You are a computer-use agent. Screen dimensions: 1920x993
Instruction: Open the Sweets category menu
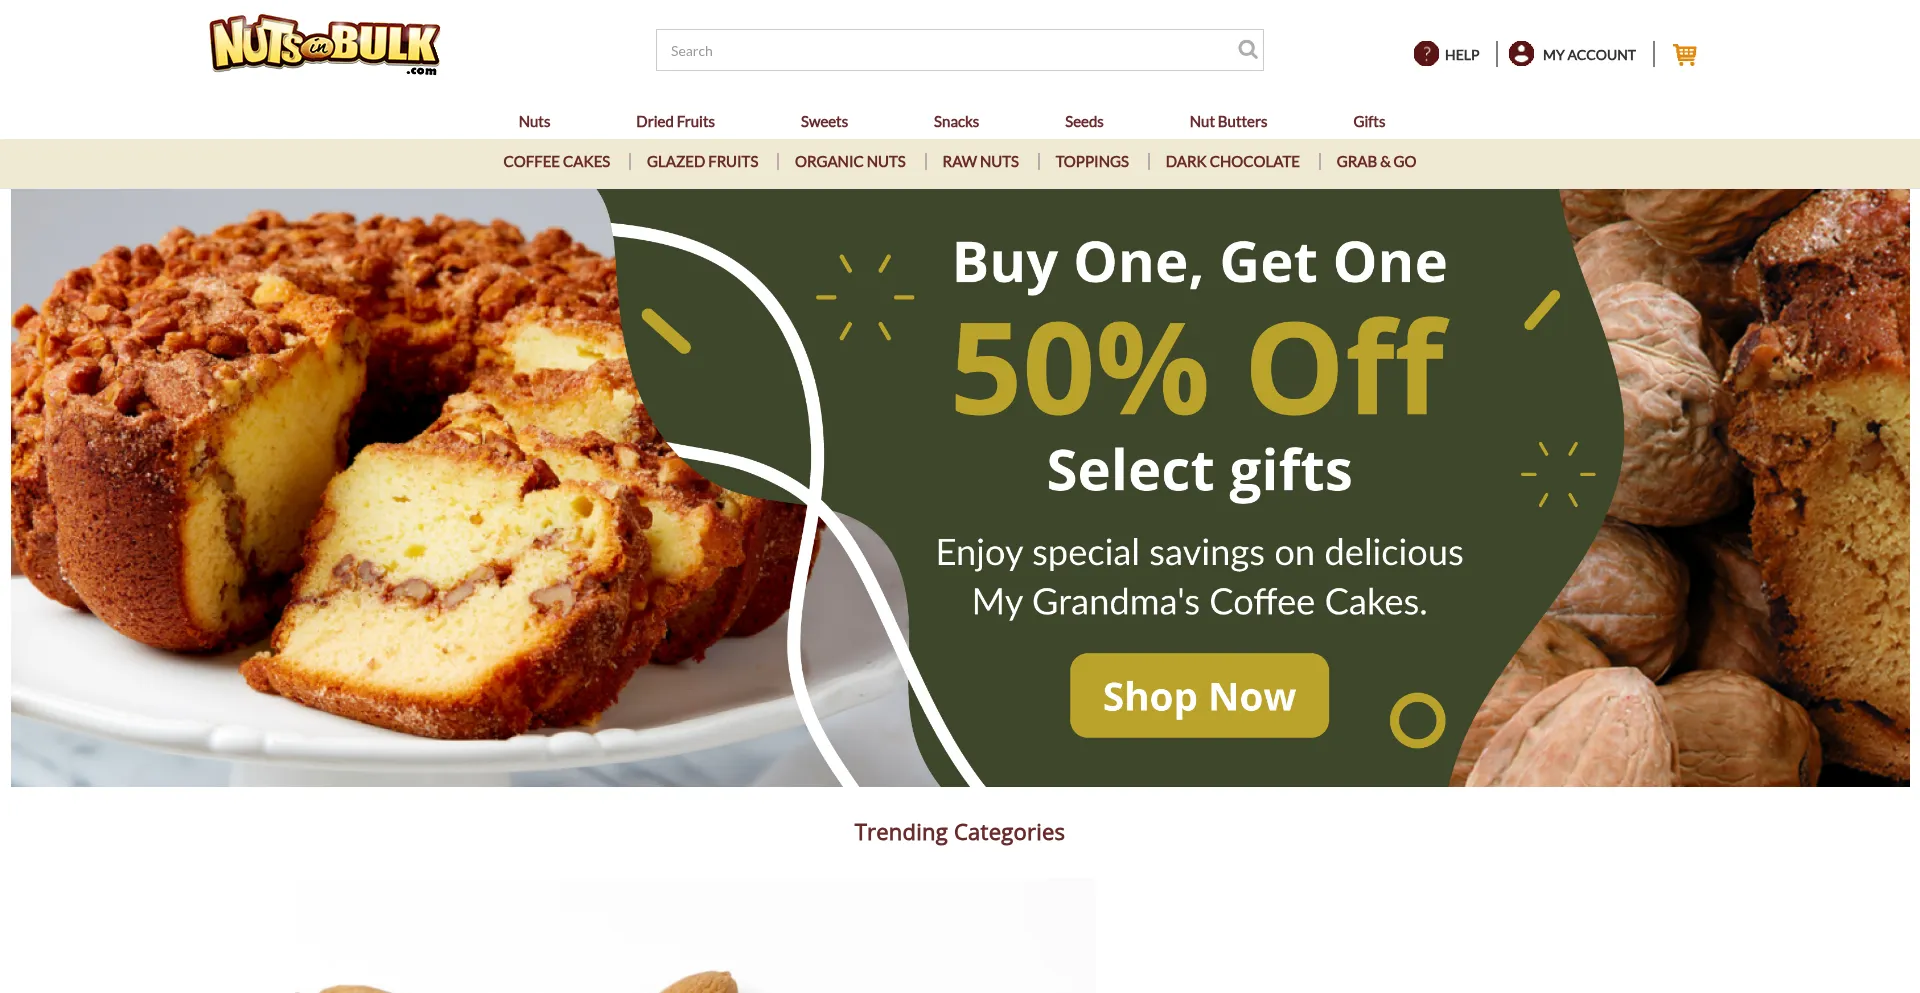coord(824,122)
